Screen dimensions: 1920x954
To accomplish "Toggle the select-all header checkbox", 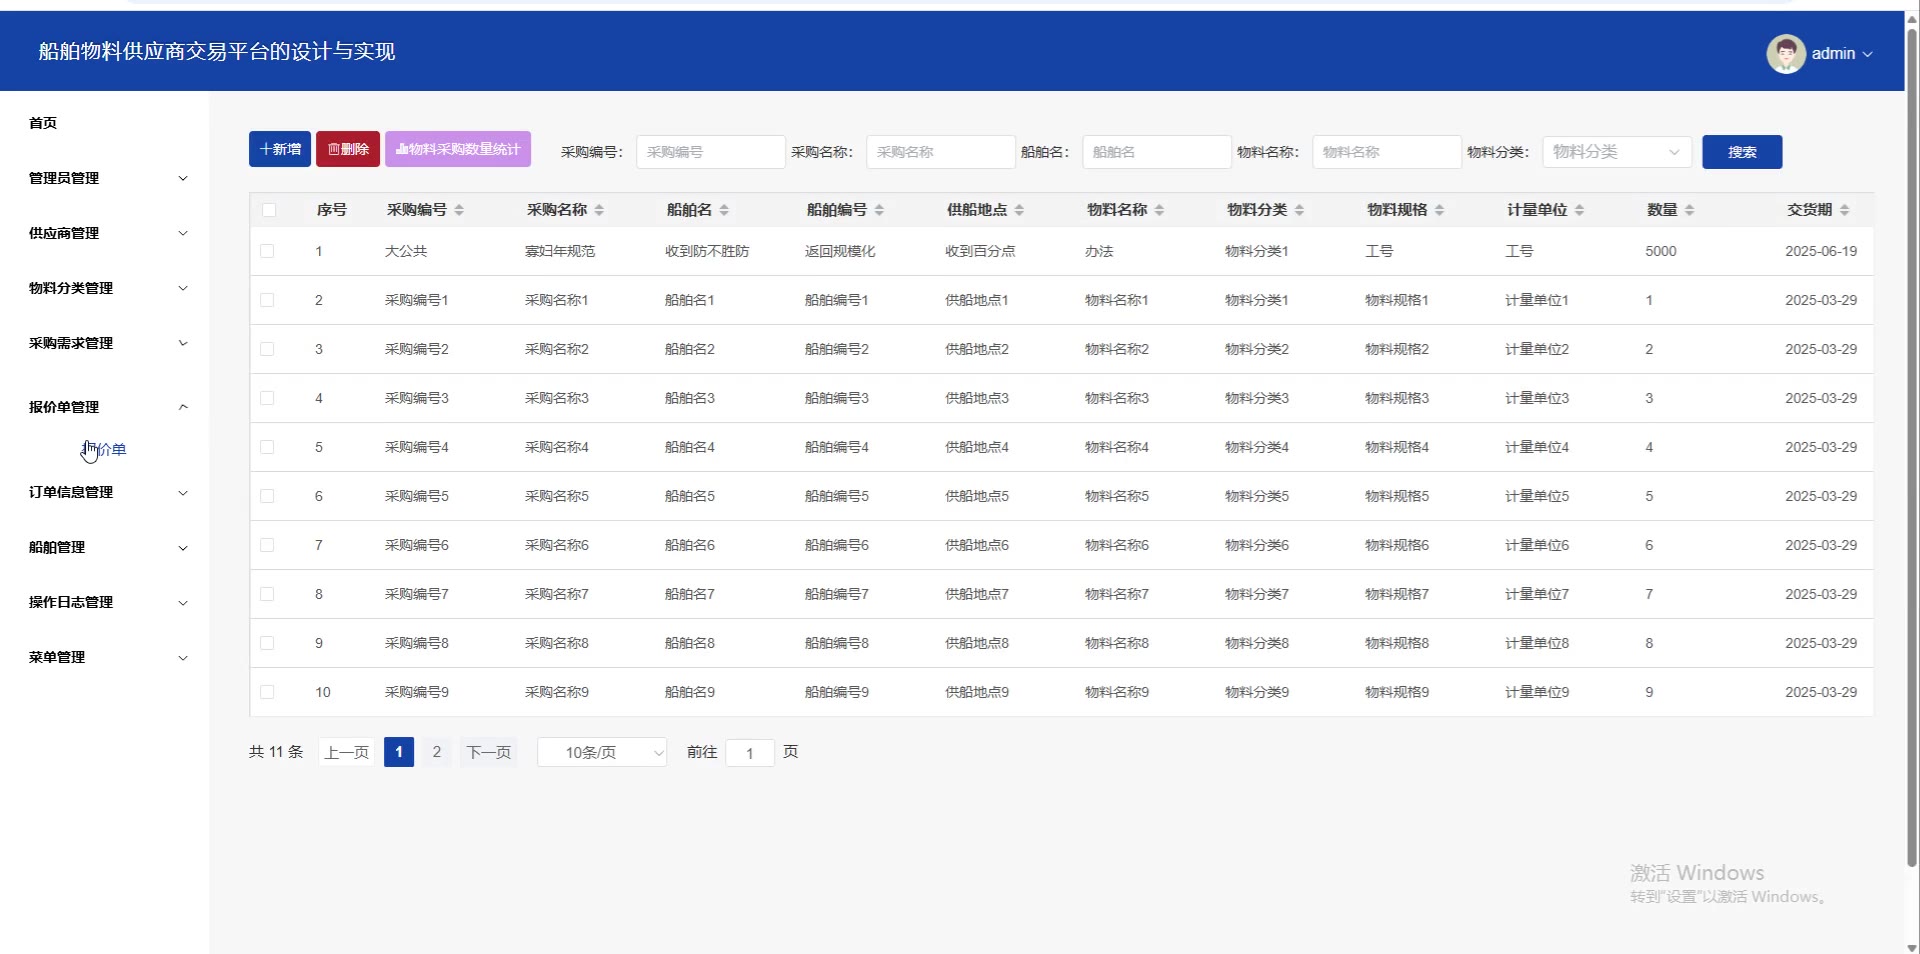I will pos(268,210).
